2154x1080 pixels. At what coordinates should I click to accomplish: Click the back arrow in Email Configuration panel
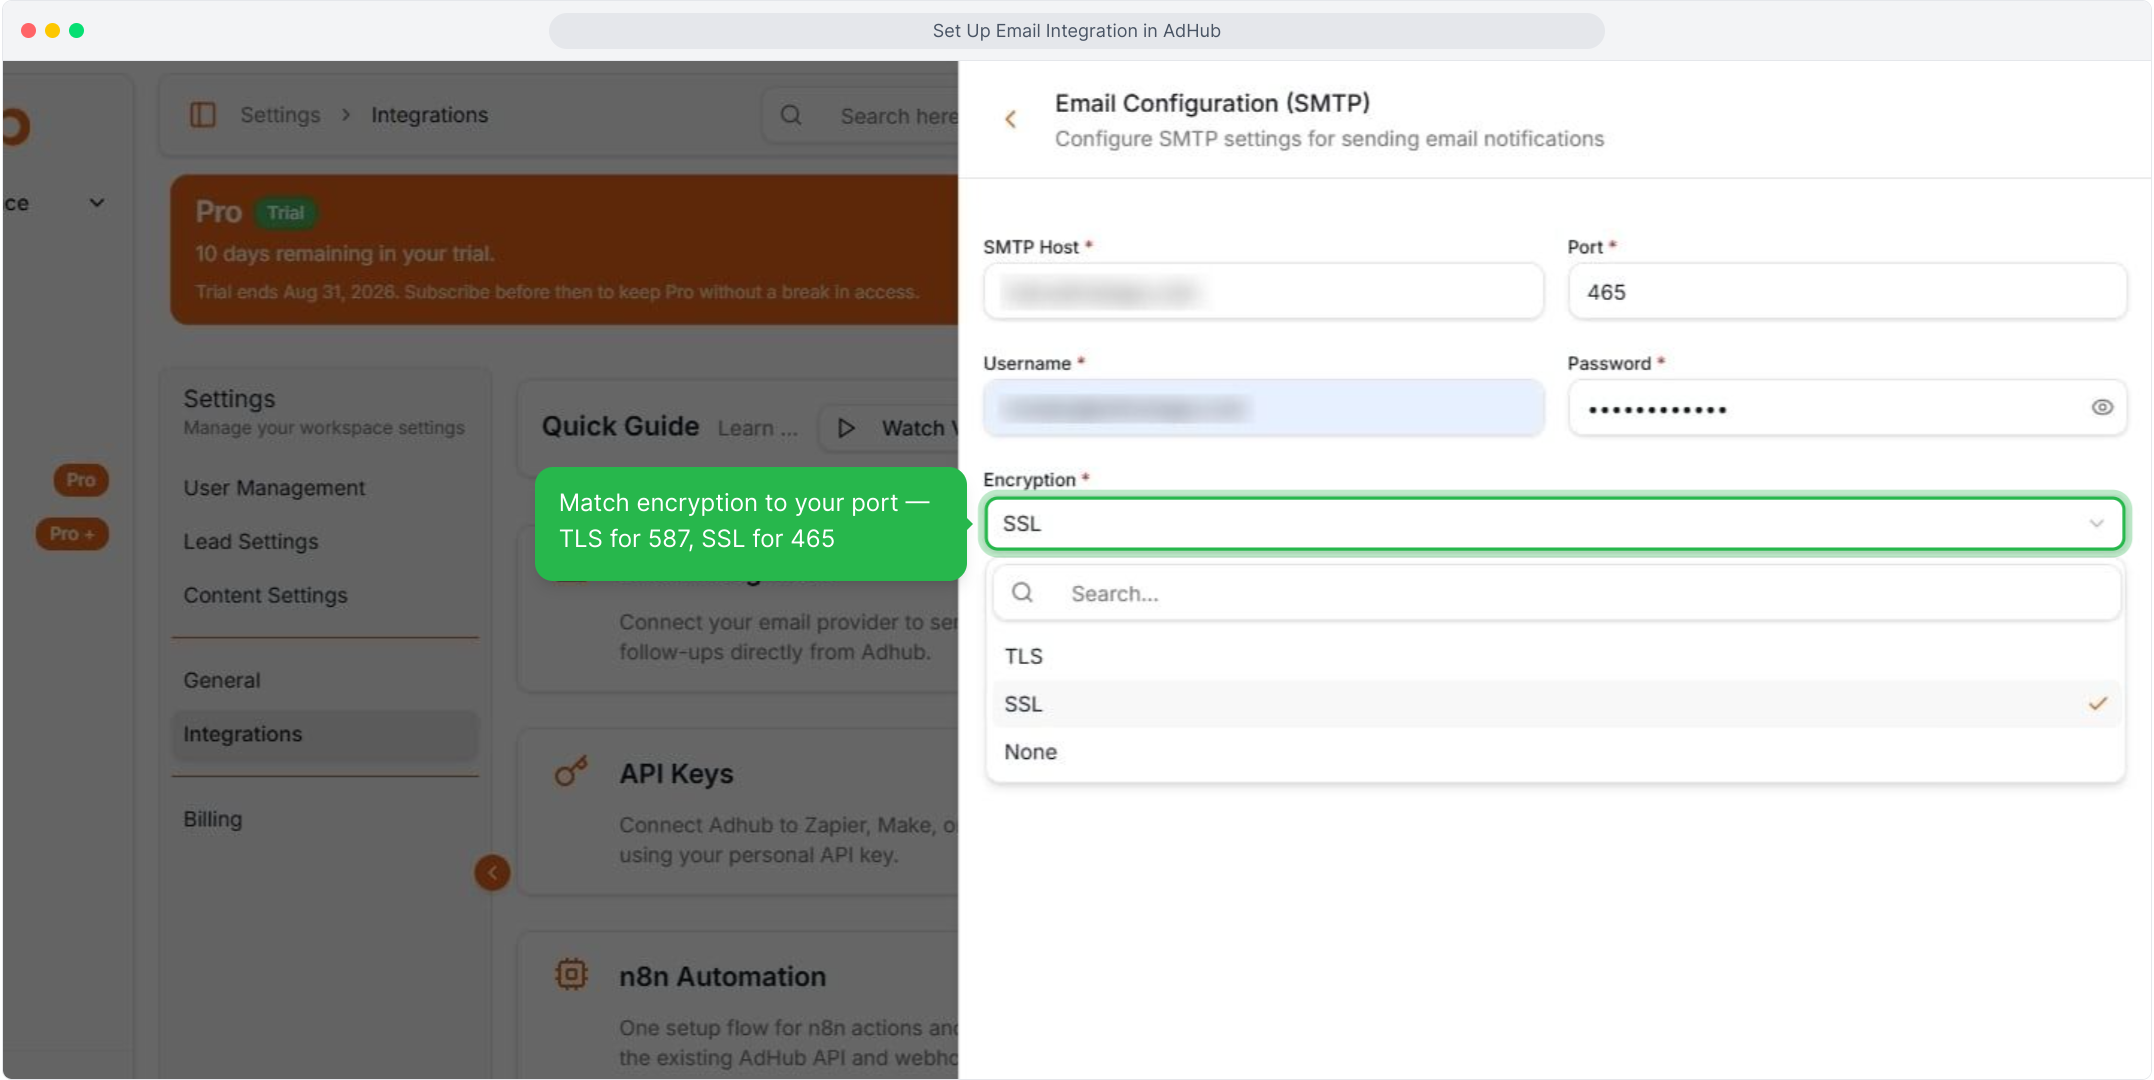click(x=1010, y=119)
